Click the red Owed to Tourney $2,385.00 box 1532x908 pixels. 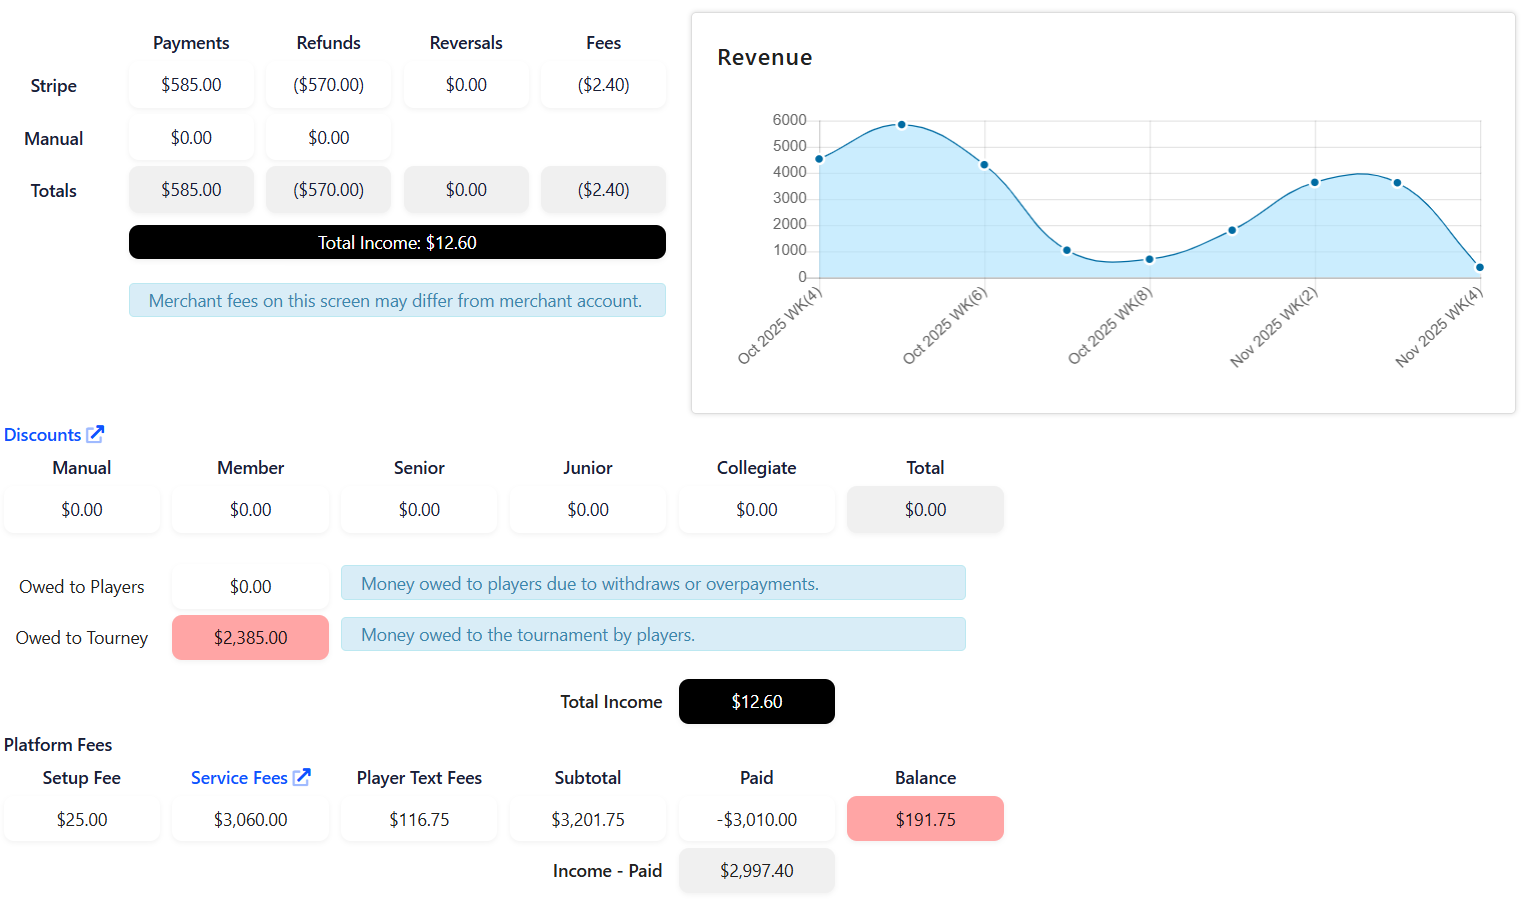[x=250, y=638]
